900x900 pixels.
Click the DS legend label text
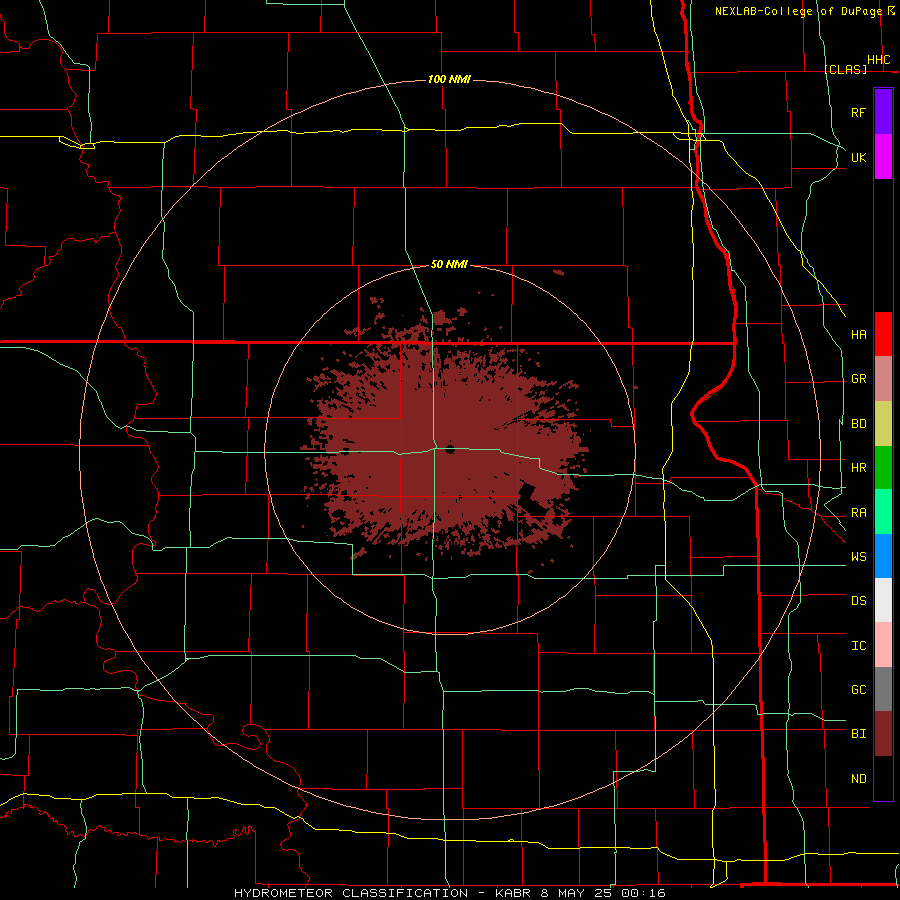[x=859, y=600]
